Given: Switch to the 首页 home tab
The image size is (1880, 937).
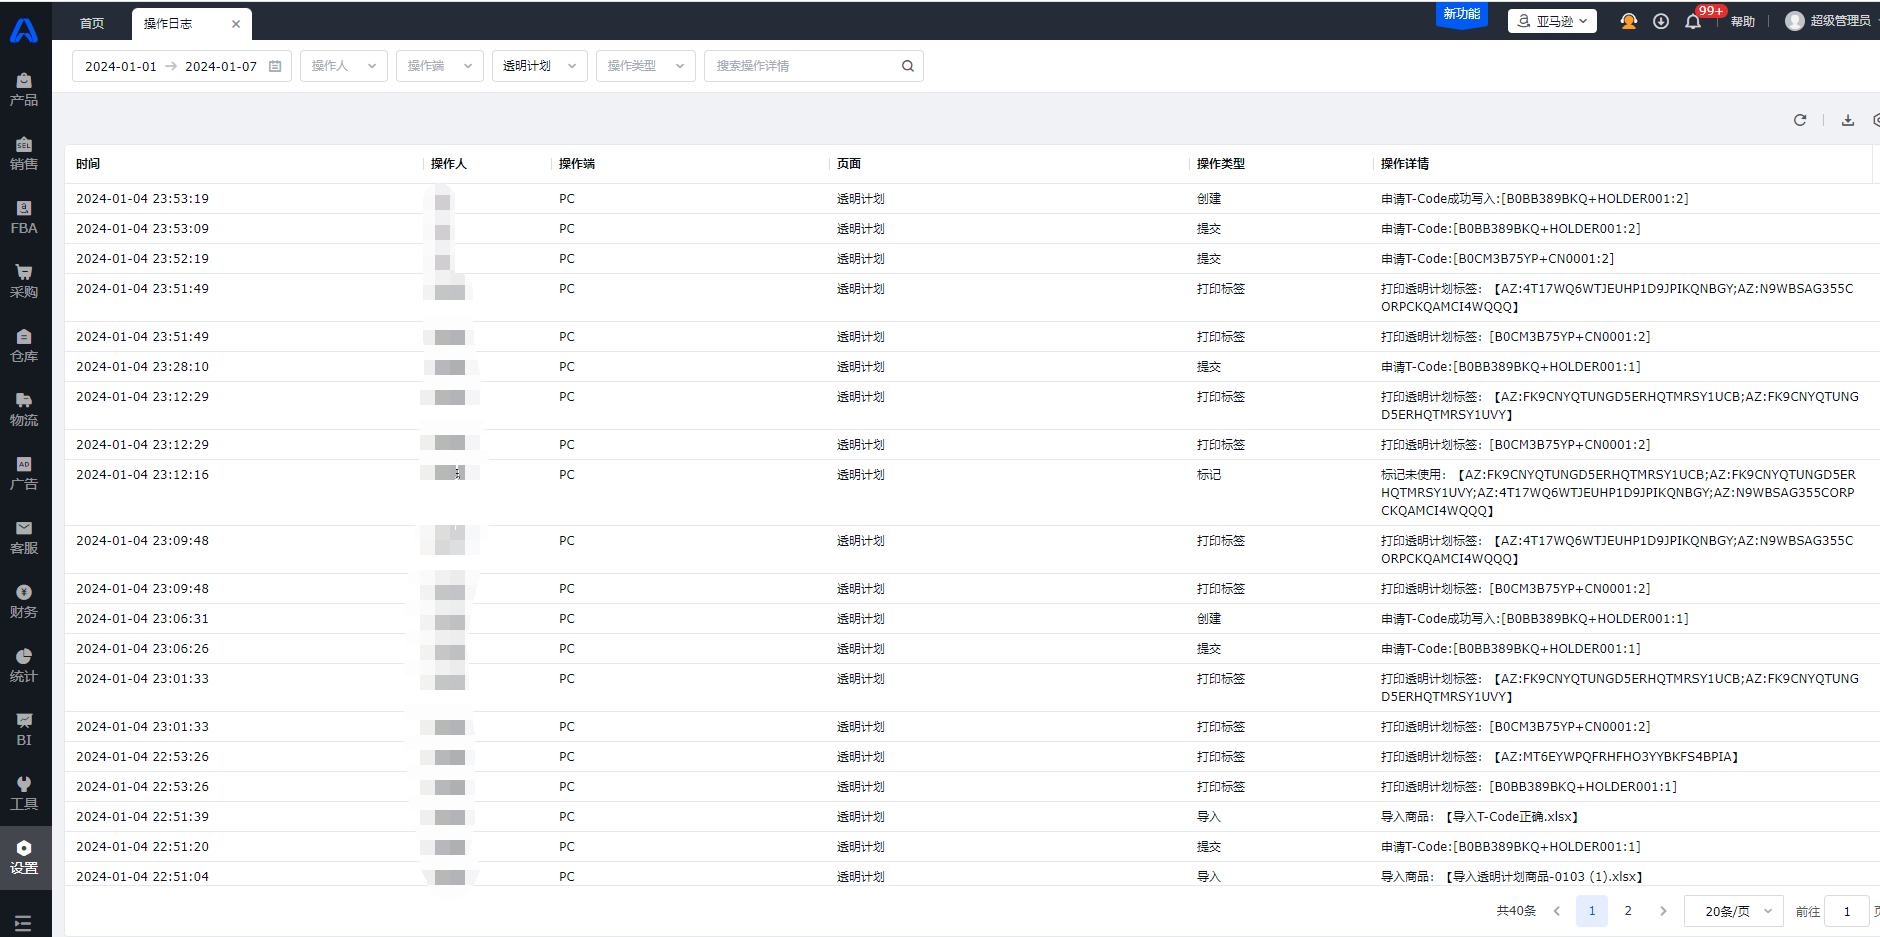Looking at the screenshot, I should (92, 23).
